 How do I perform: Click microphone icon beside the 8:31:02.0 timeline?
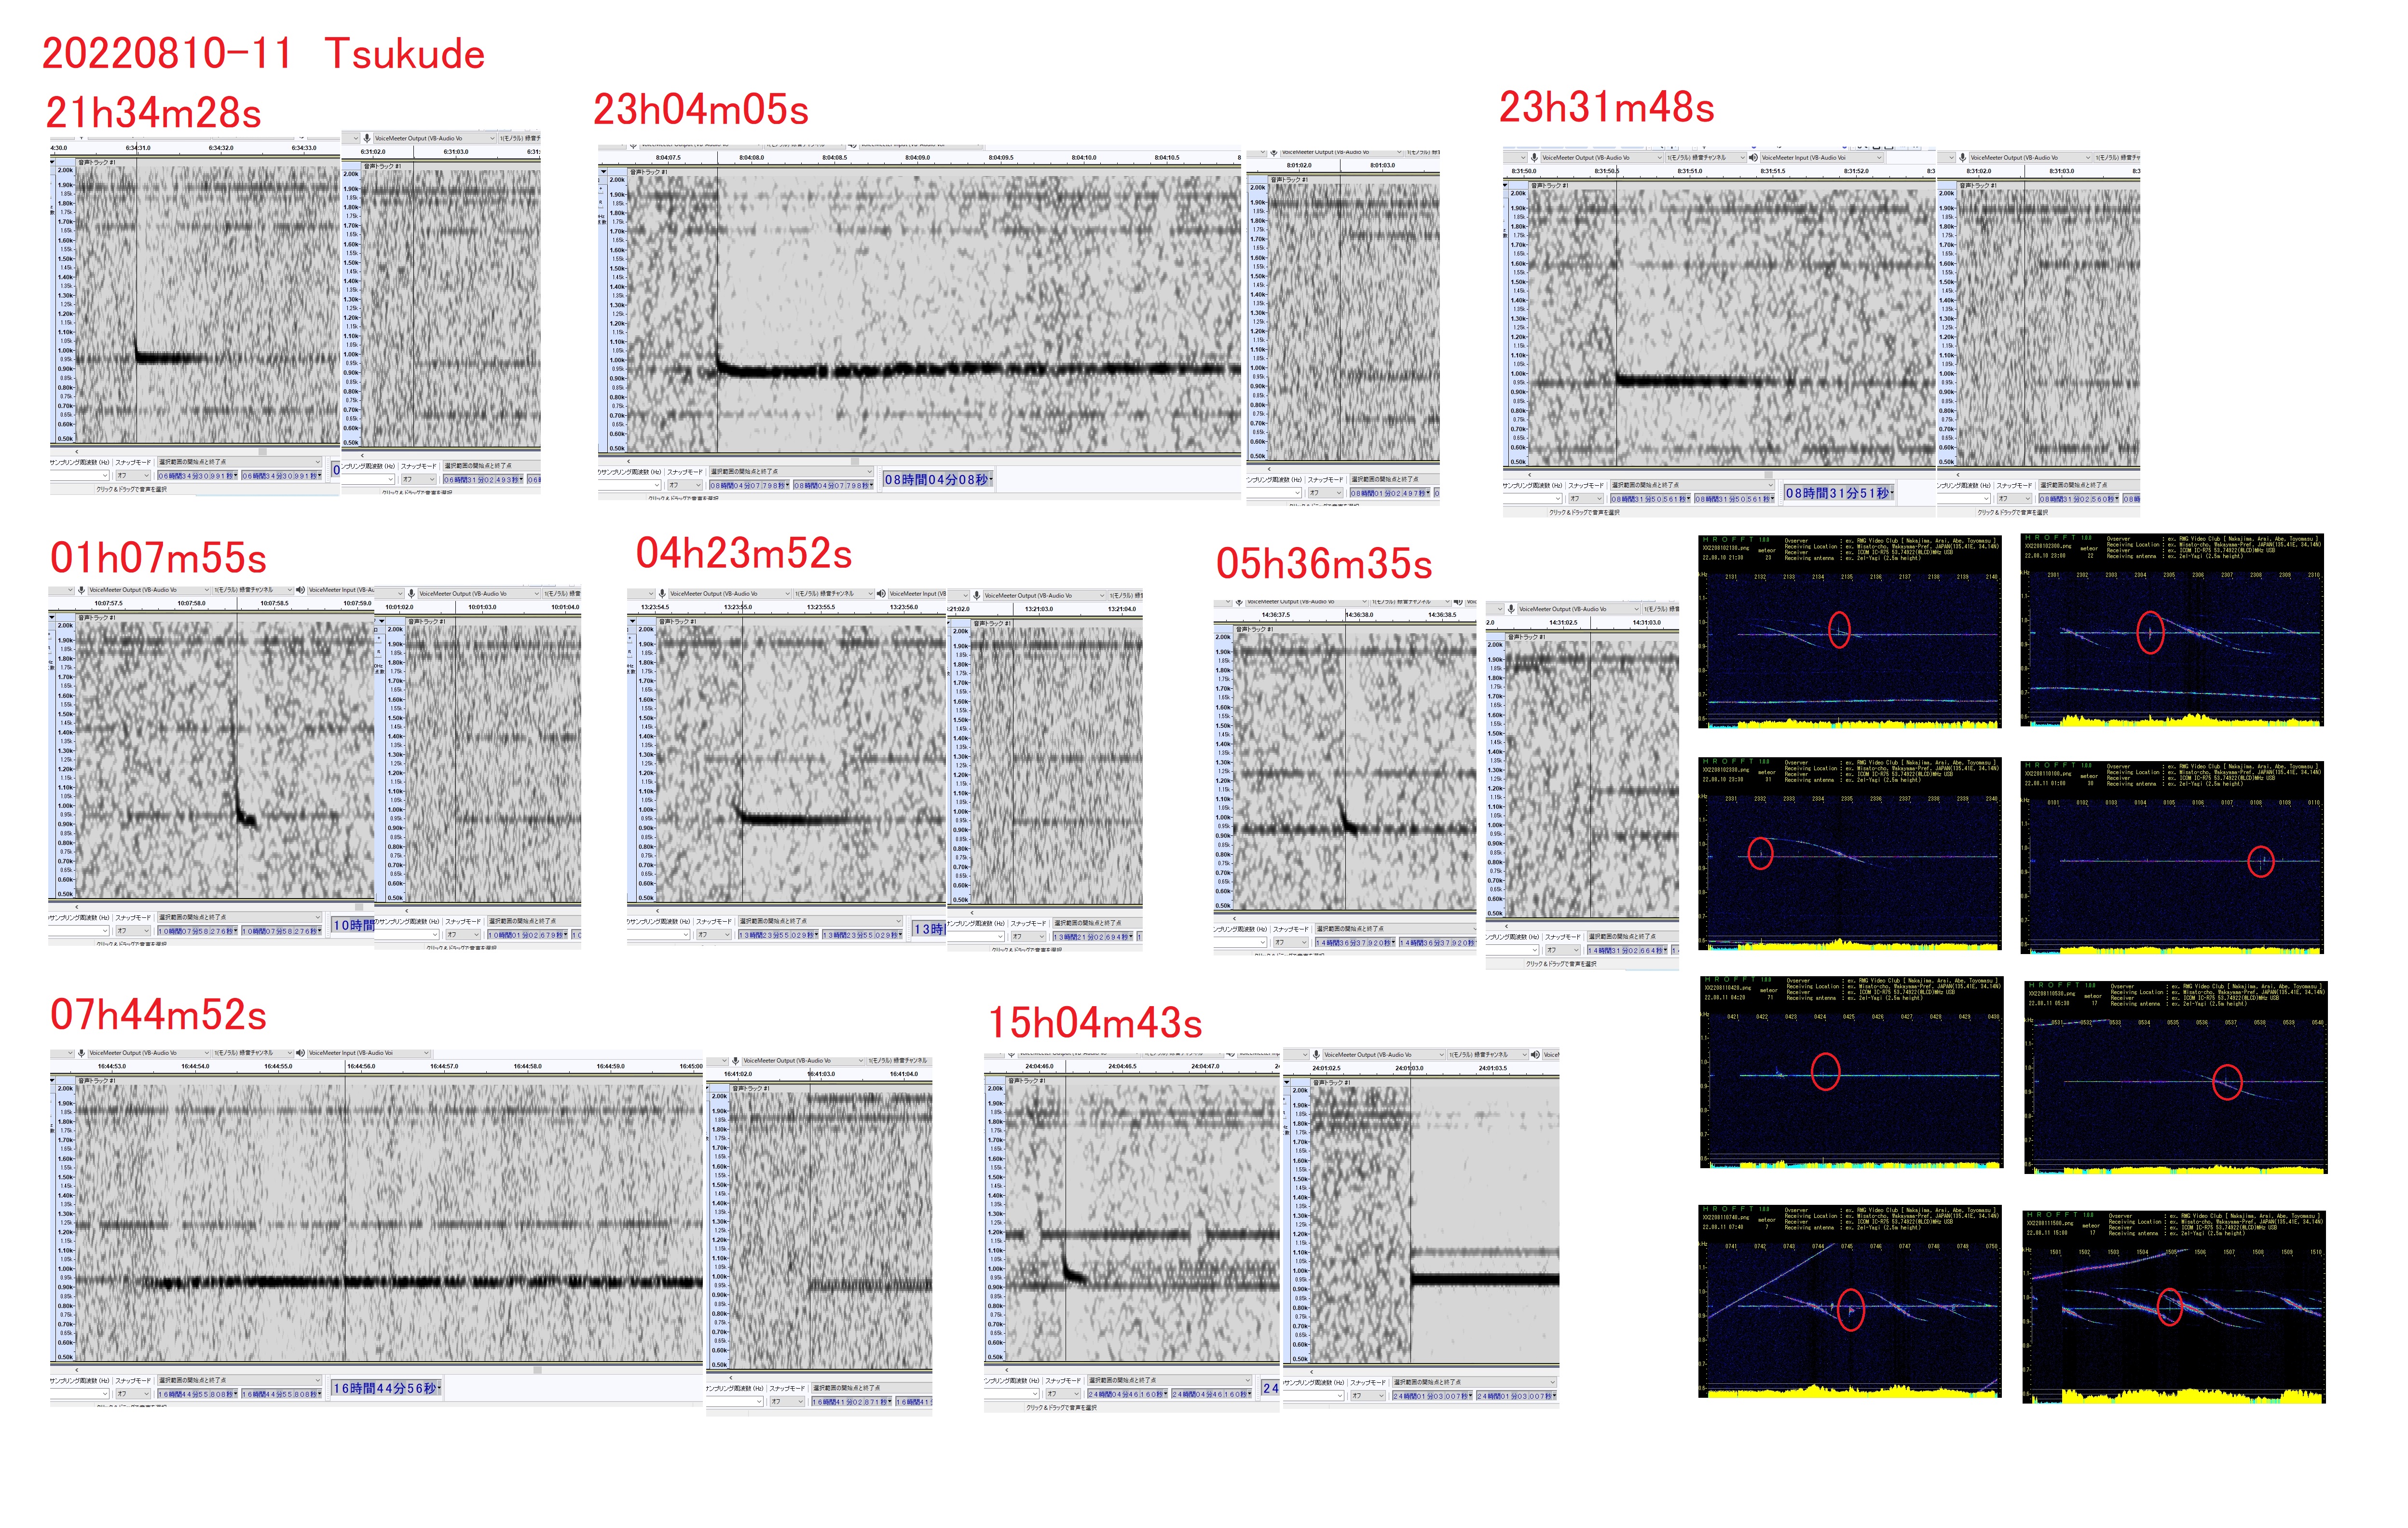tap(1962, 157)
